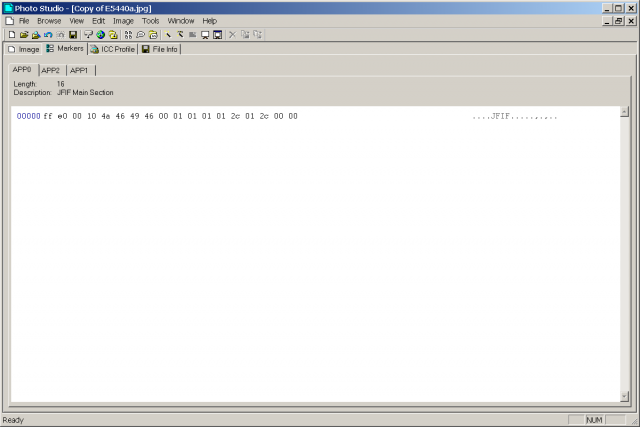Click the hex offset 00000 line
Viewport: 640px width, 427px height.
[x=157, y=116]
